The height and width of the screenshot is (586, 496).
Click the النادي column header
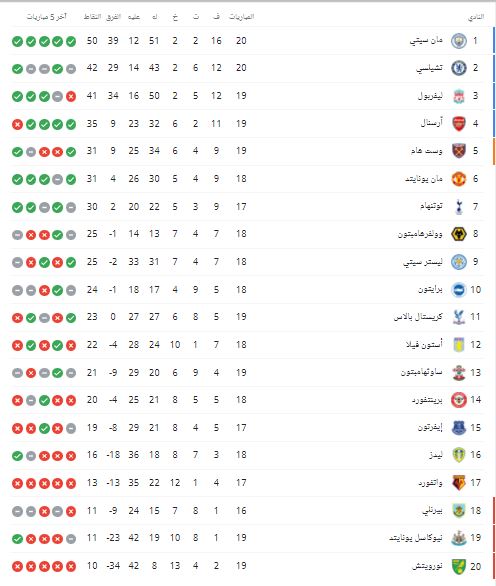(x=476, y=17)
